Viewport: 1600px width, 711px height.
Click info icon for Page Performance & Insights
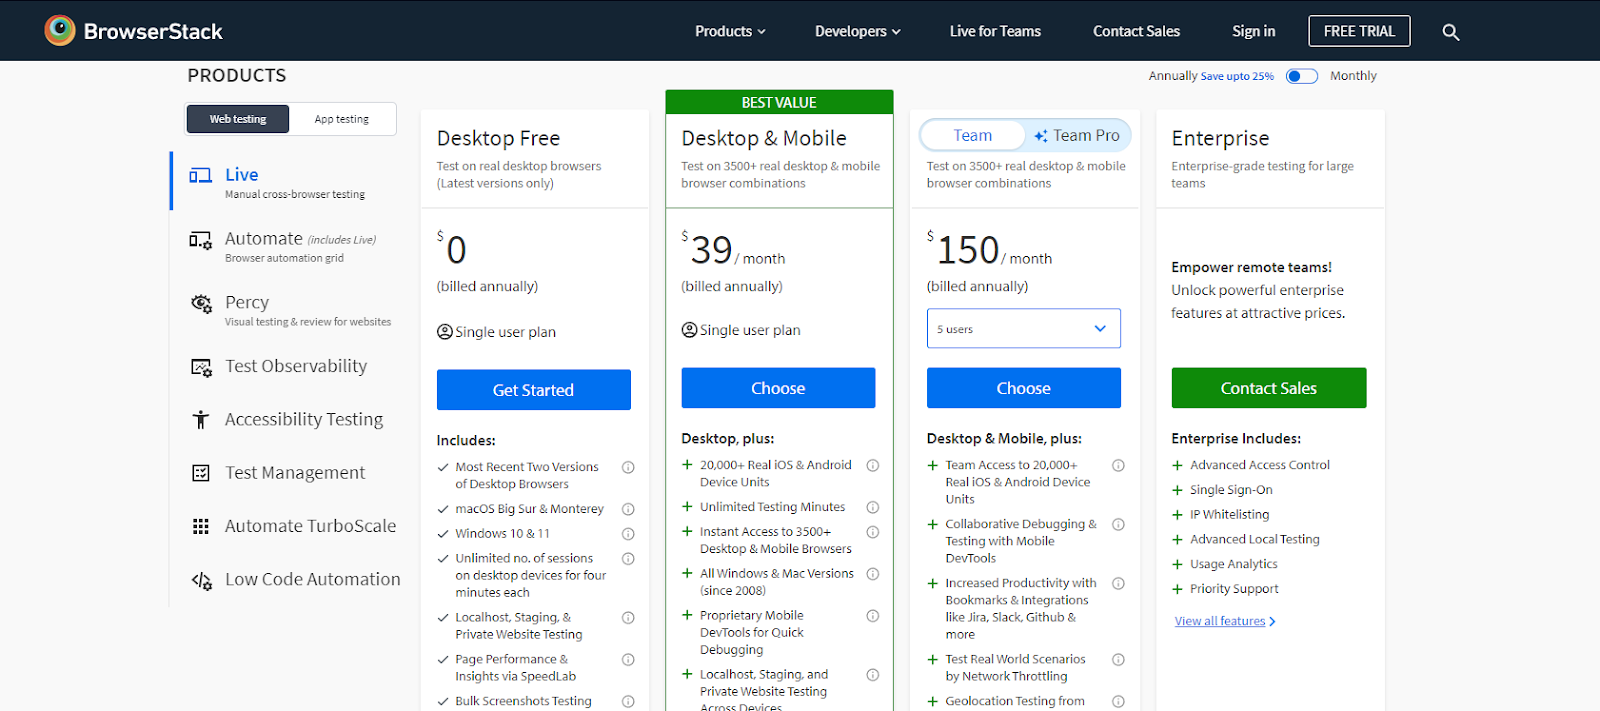click(628, 660)
